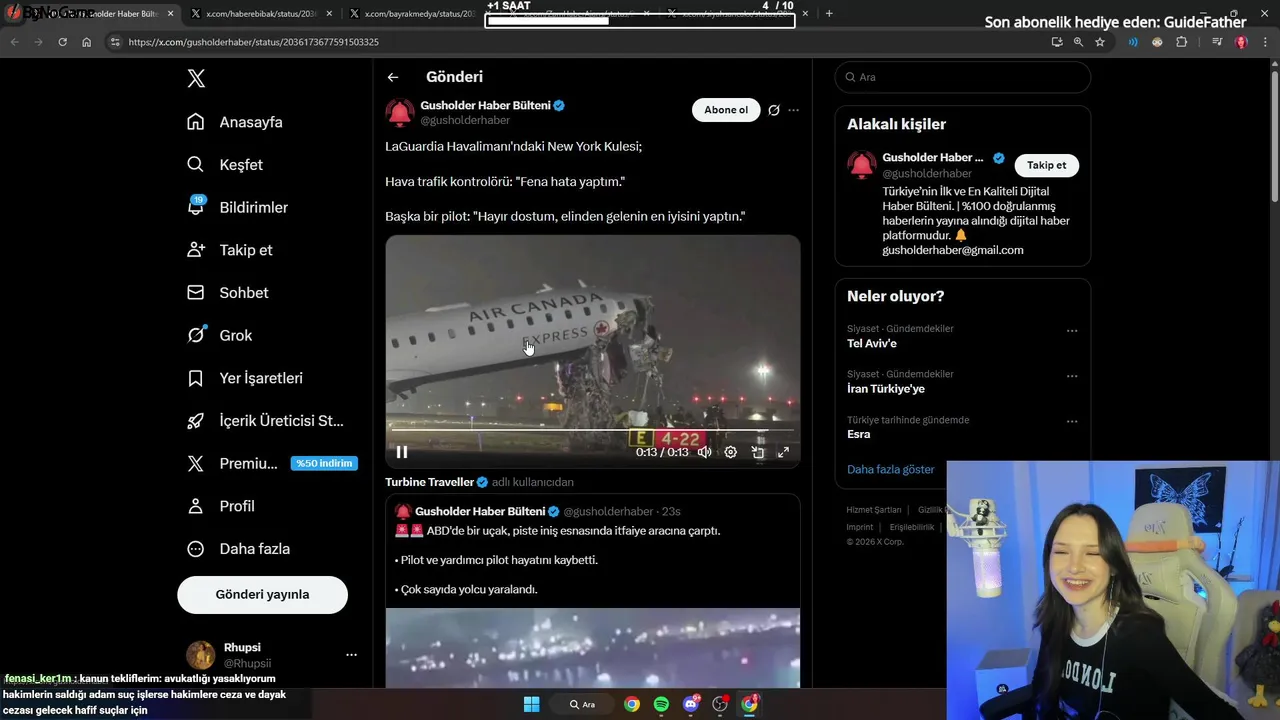Viewport: 1280px width, 720px height.
Task: Open İçerik Üreticisi Stüdyosu entry
Action: pyautogui.click(x=265, y=421)
